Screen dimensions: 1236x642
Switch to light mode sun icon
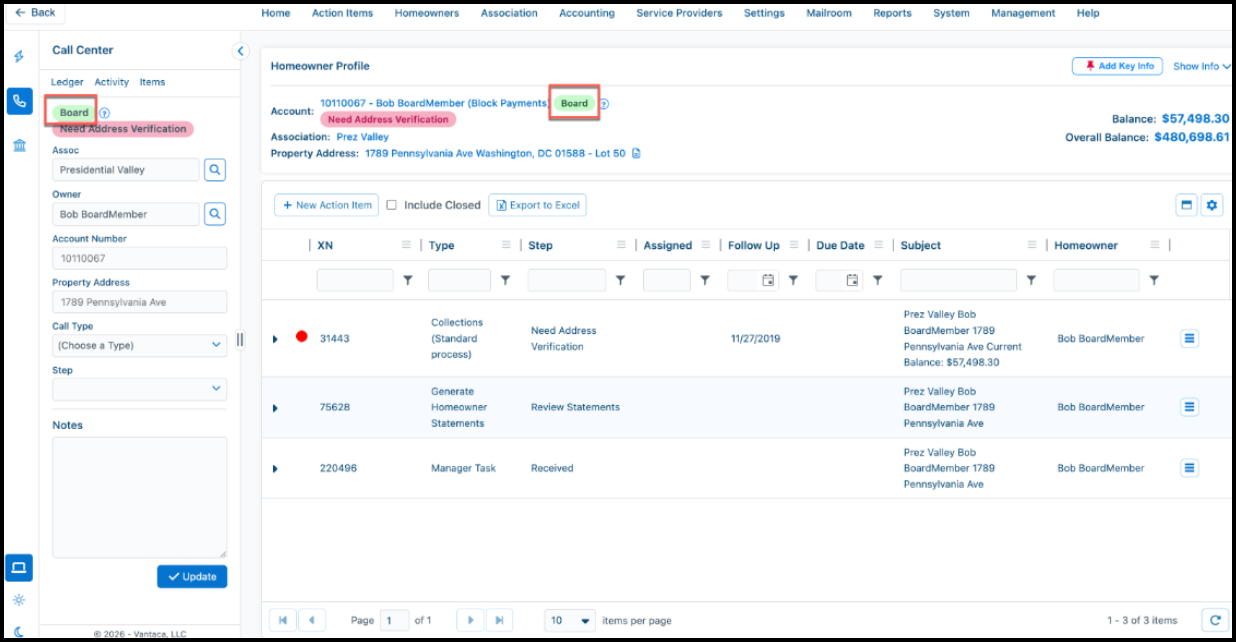coord(19,600)
